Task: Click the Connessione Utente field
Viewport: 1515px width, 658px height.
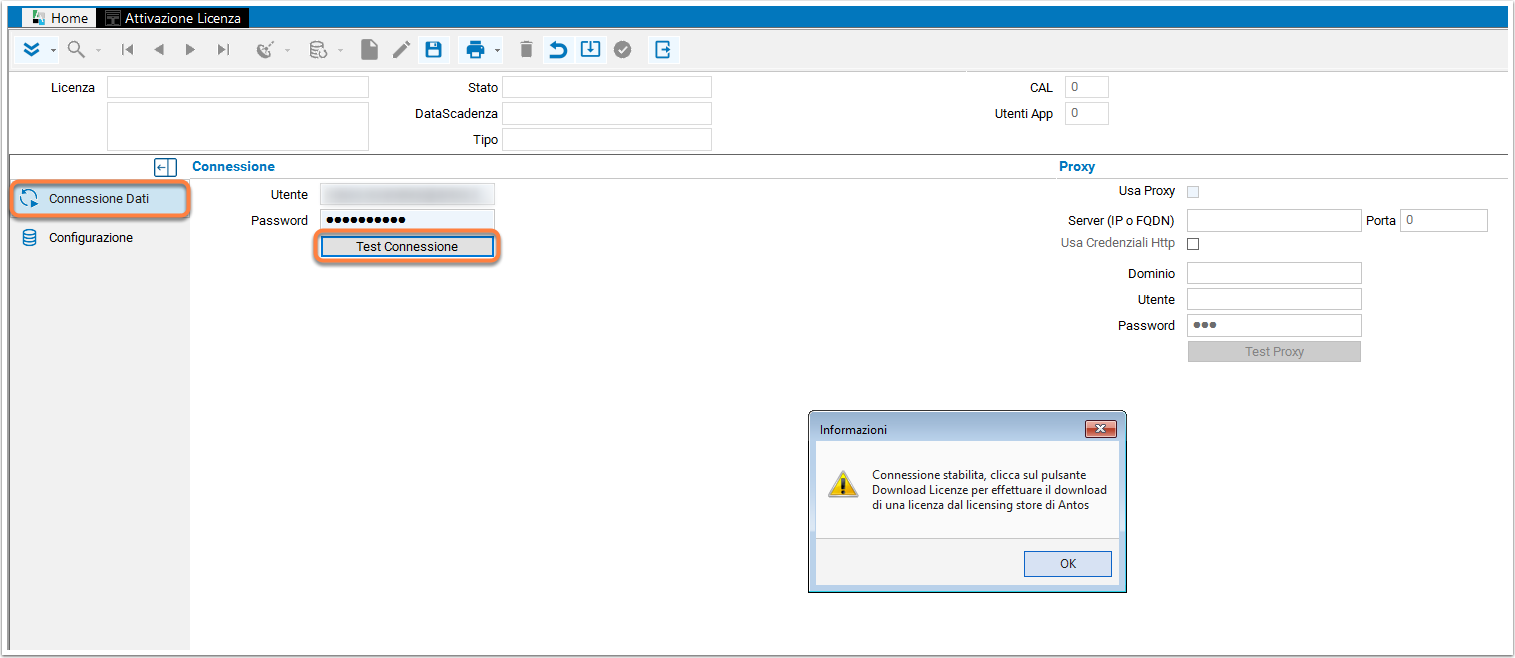Action: click(x=407, y=194)
